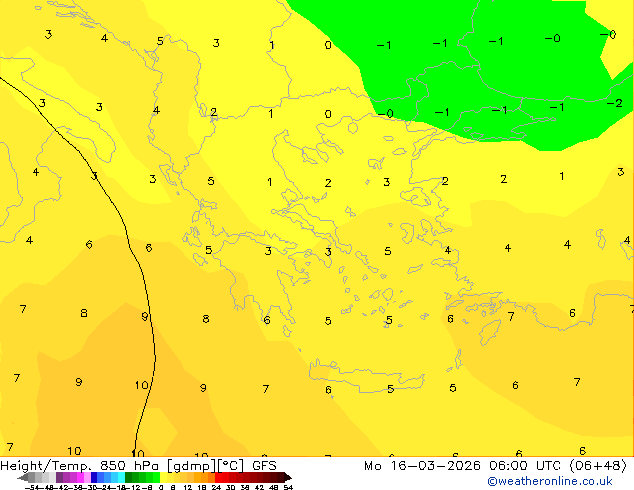Click the '-54' legend scale label
634x490 pixels.
tap(32, 488)
